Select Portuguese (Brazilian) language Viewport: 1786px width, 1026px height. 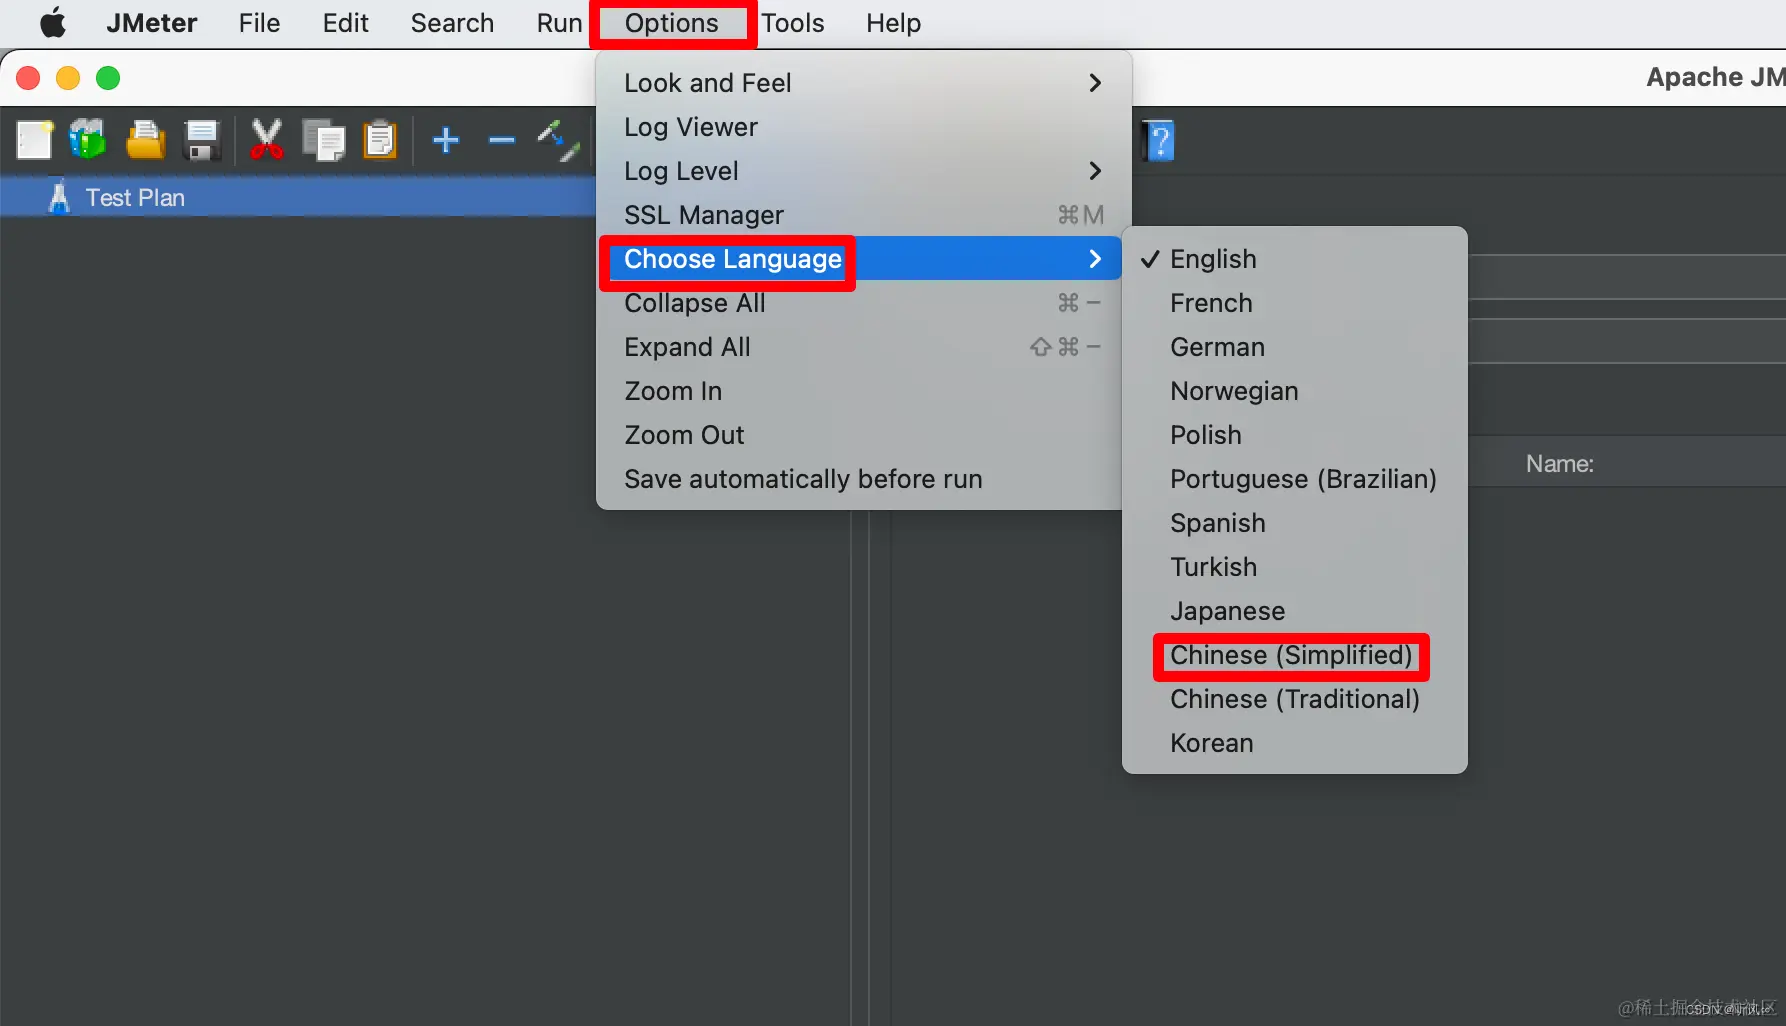coord(1295,479)
